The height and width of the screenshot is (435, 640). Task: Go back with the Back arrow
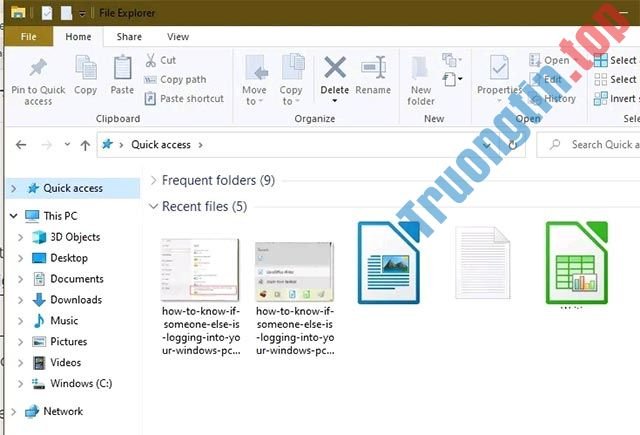click(21, 145)
